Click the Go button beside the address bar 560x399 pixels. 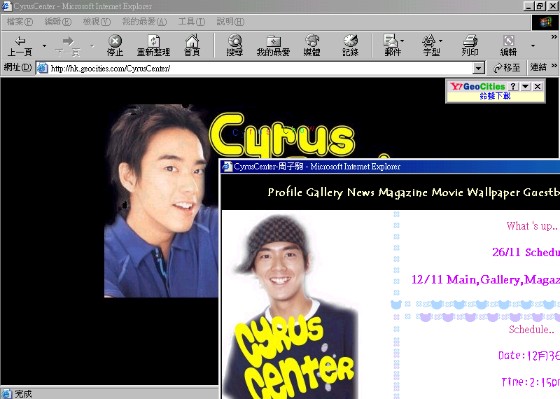(x=506, y=68)
